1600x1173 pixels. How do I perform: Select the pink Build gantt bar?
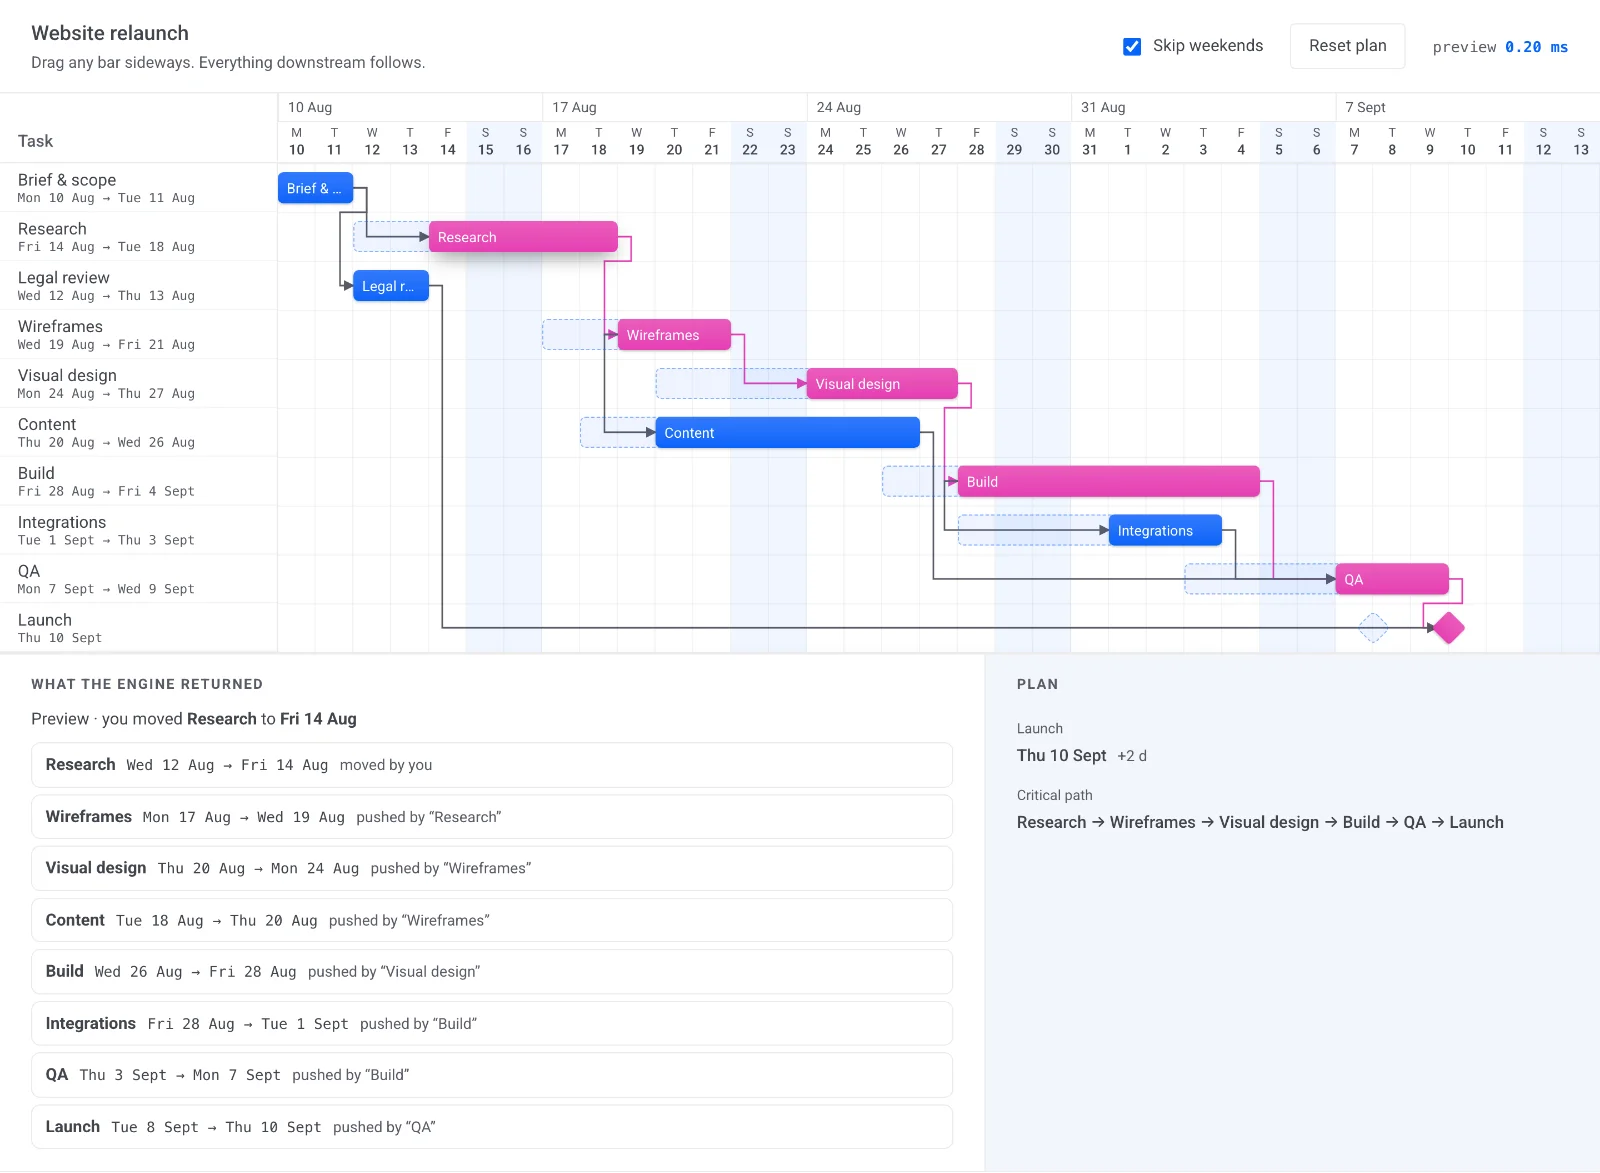point(1109,482)
